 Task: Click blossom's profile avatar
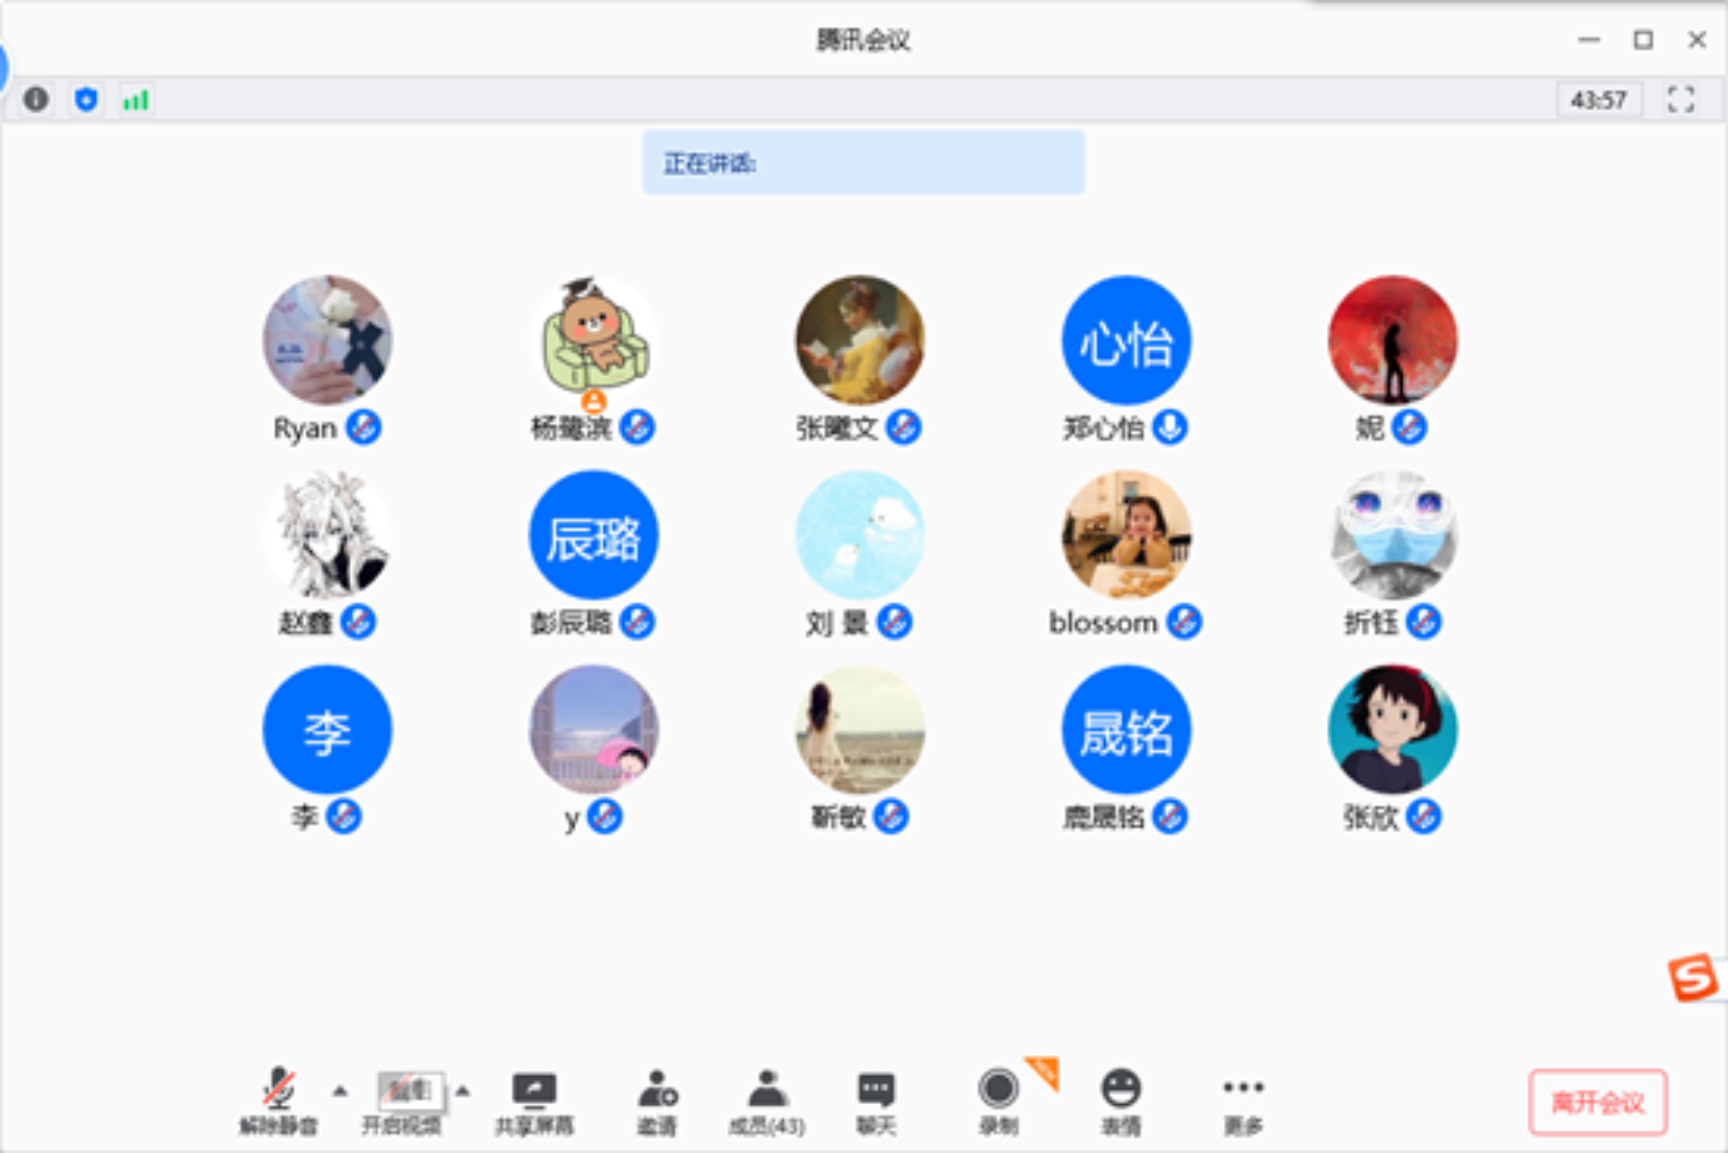[1126, 535]
